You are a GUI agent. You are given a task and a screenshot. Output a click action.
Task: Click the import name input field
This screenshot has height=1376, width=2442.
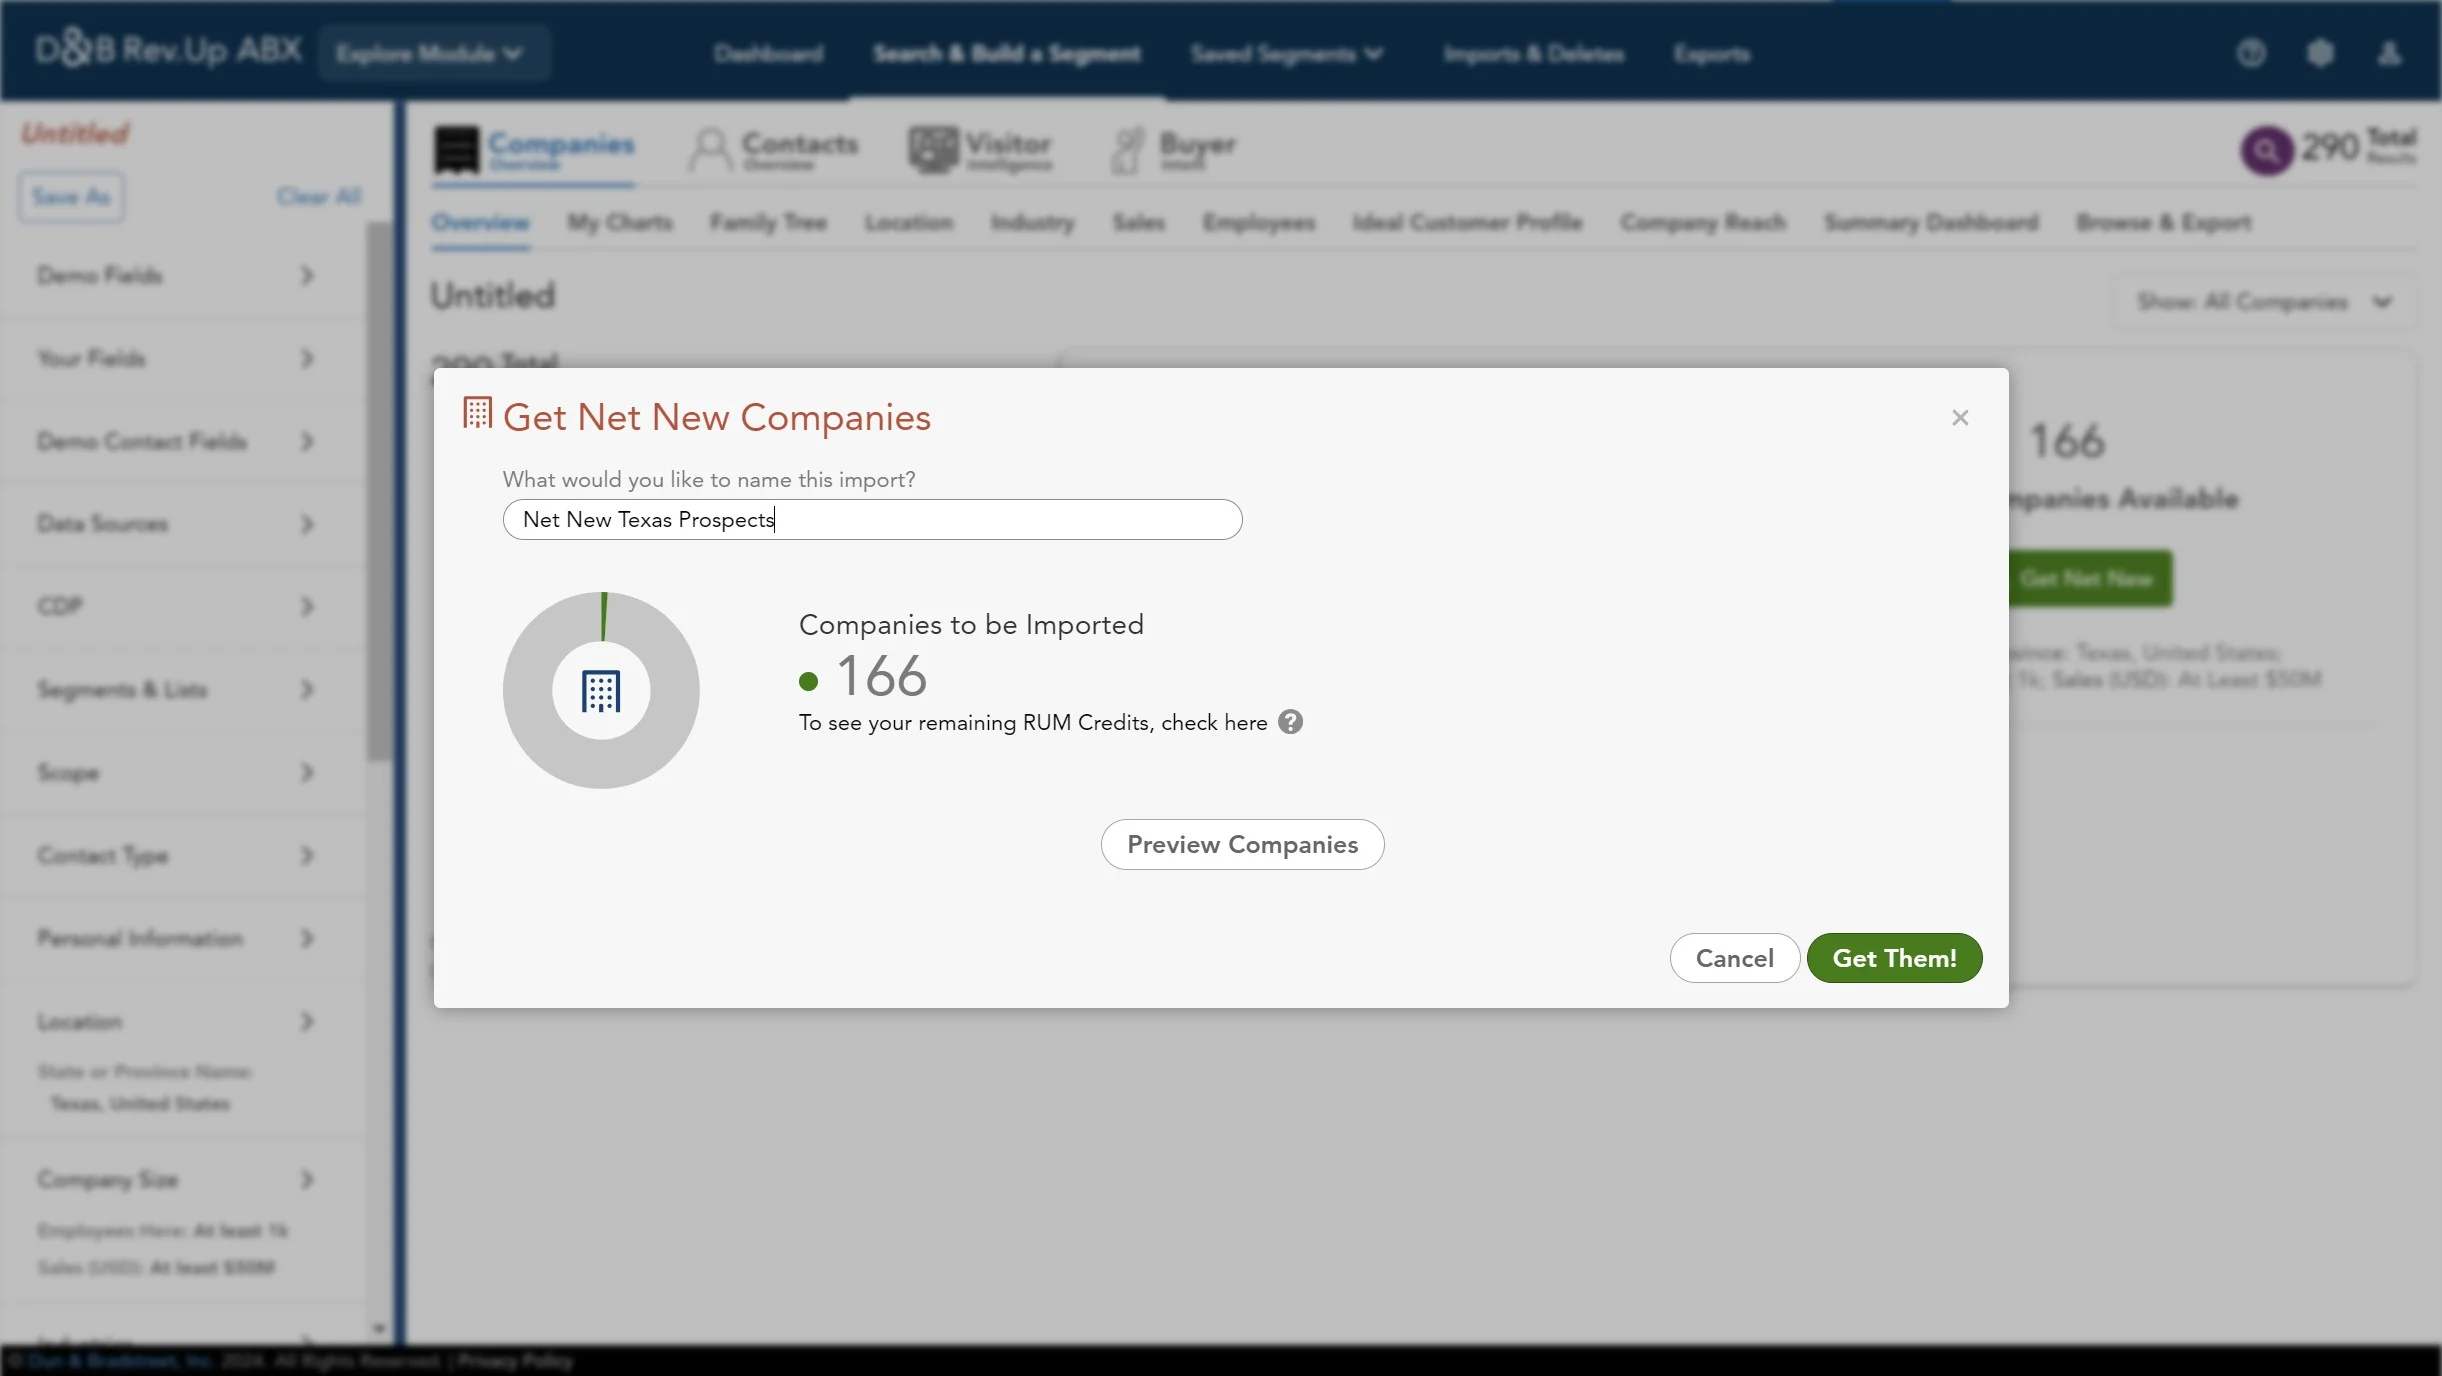(872, 520)
